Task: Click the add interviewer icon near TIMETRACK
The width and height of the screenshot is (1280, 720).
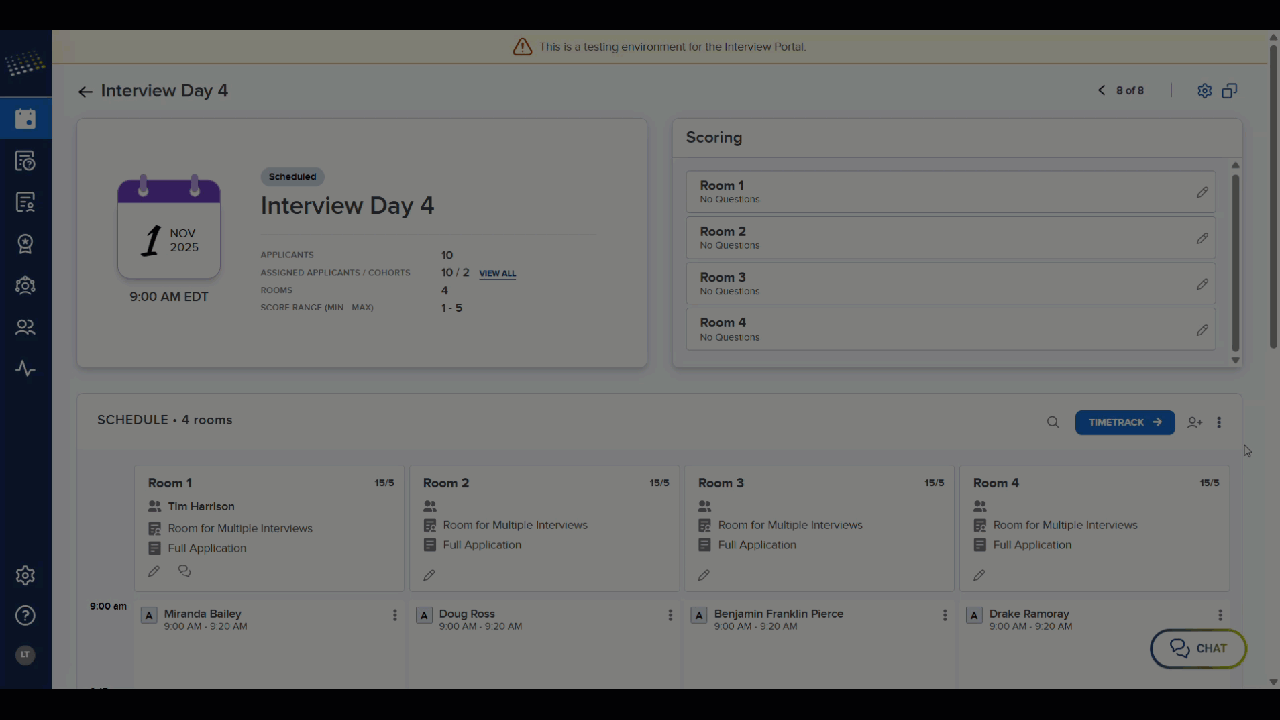Action: (x=1194, y=422)
